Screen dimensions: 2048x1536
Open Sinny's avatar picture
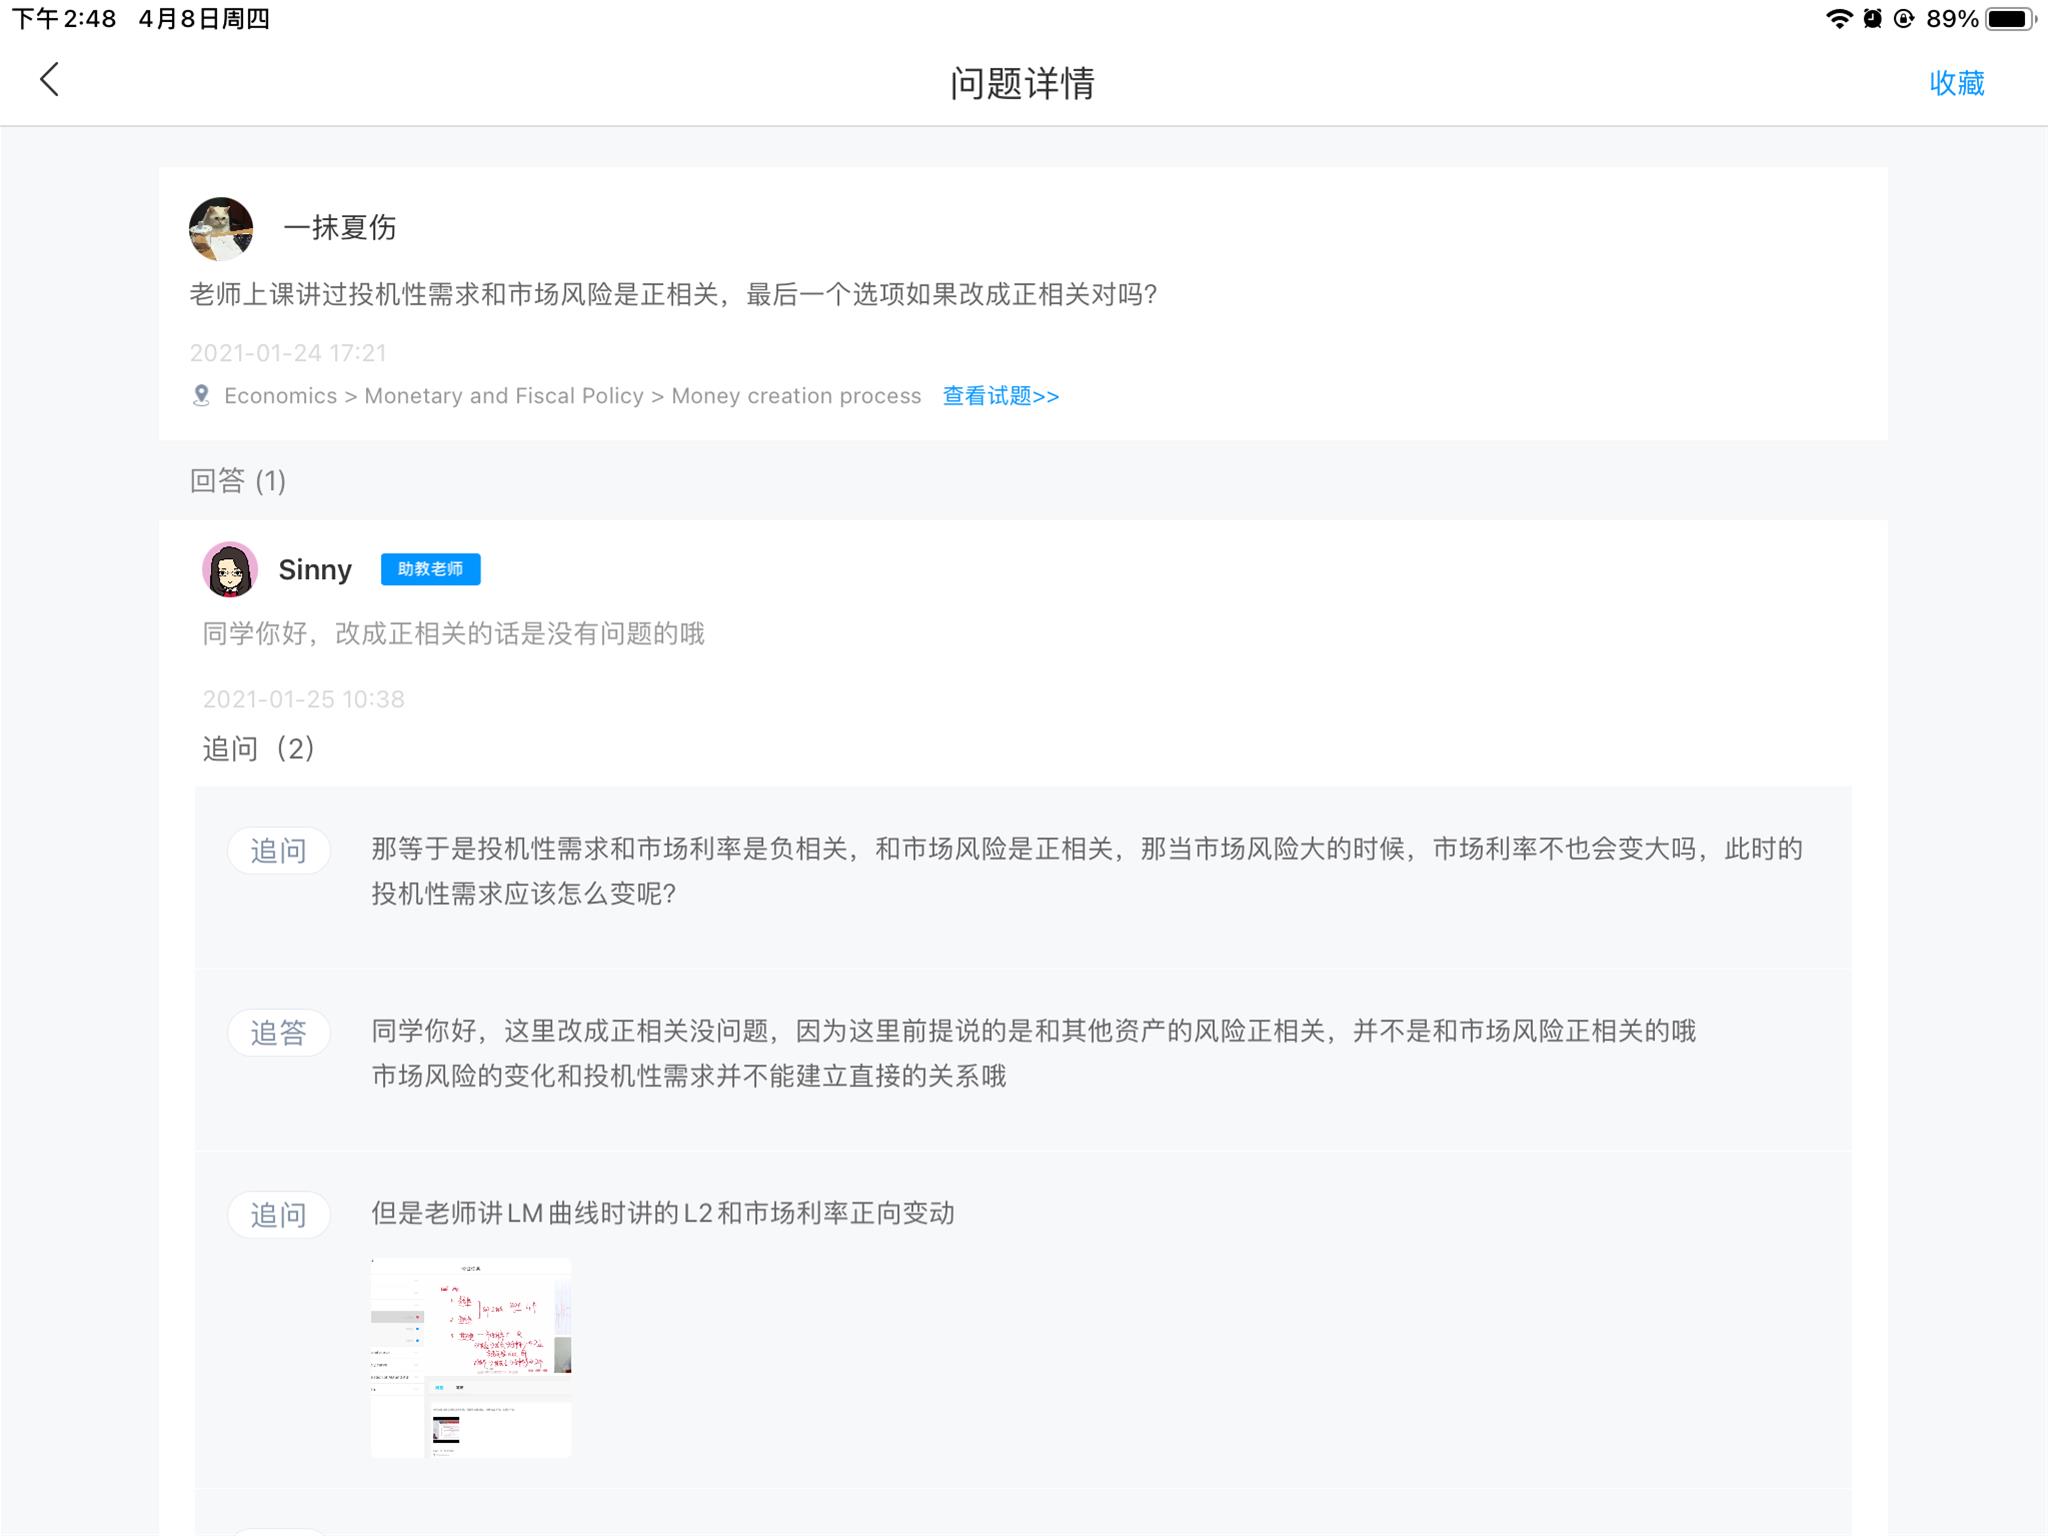point(230,569)
